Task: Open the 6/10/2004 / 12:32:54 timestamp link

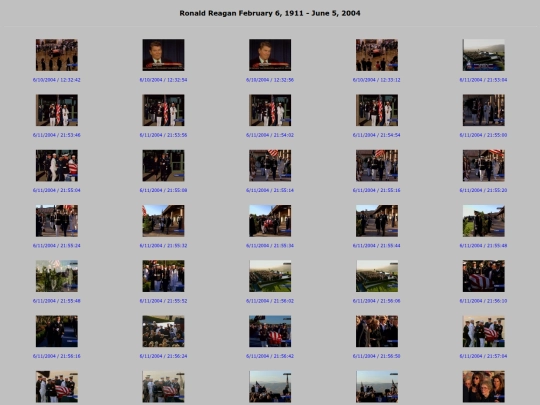Action: click(163, 80)
